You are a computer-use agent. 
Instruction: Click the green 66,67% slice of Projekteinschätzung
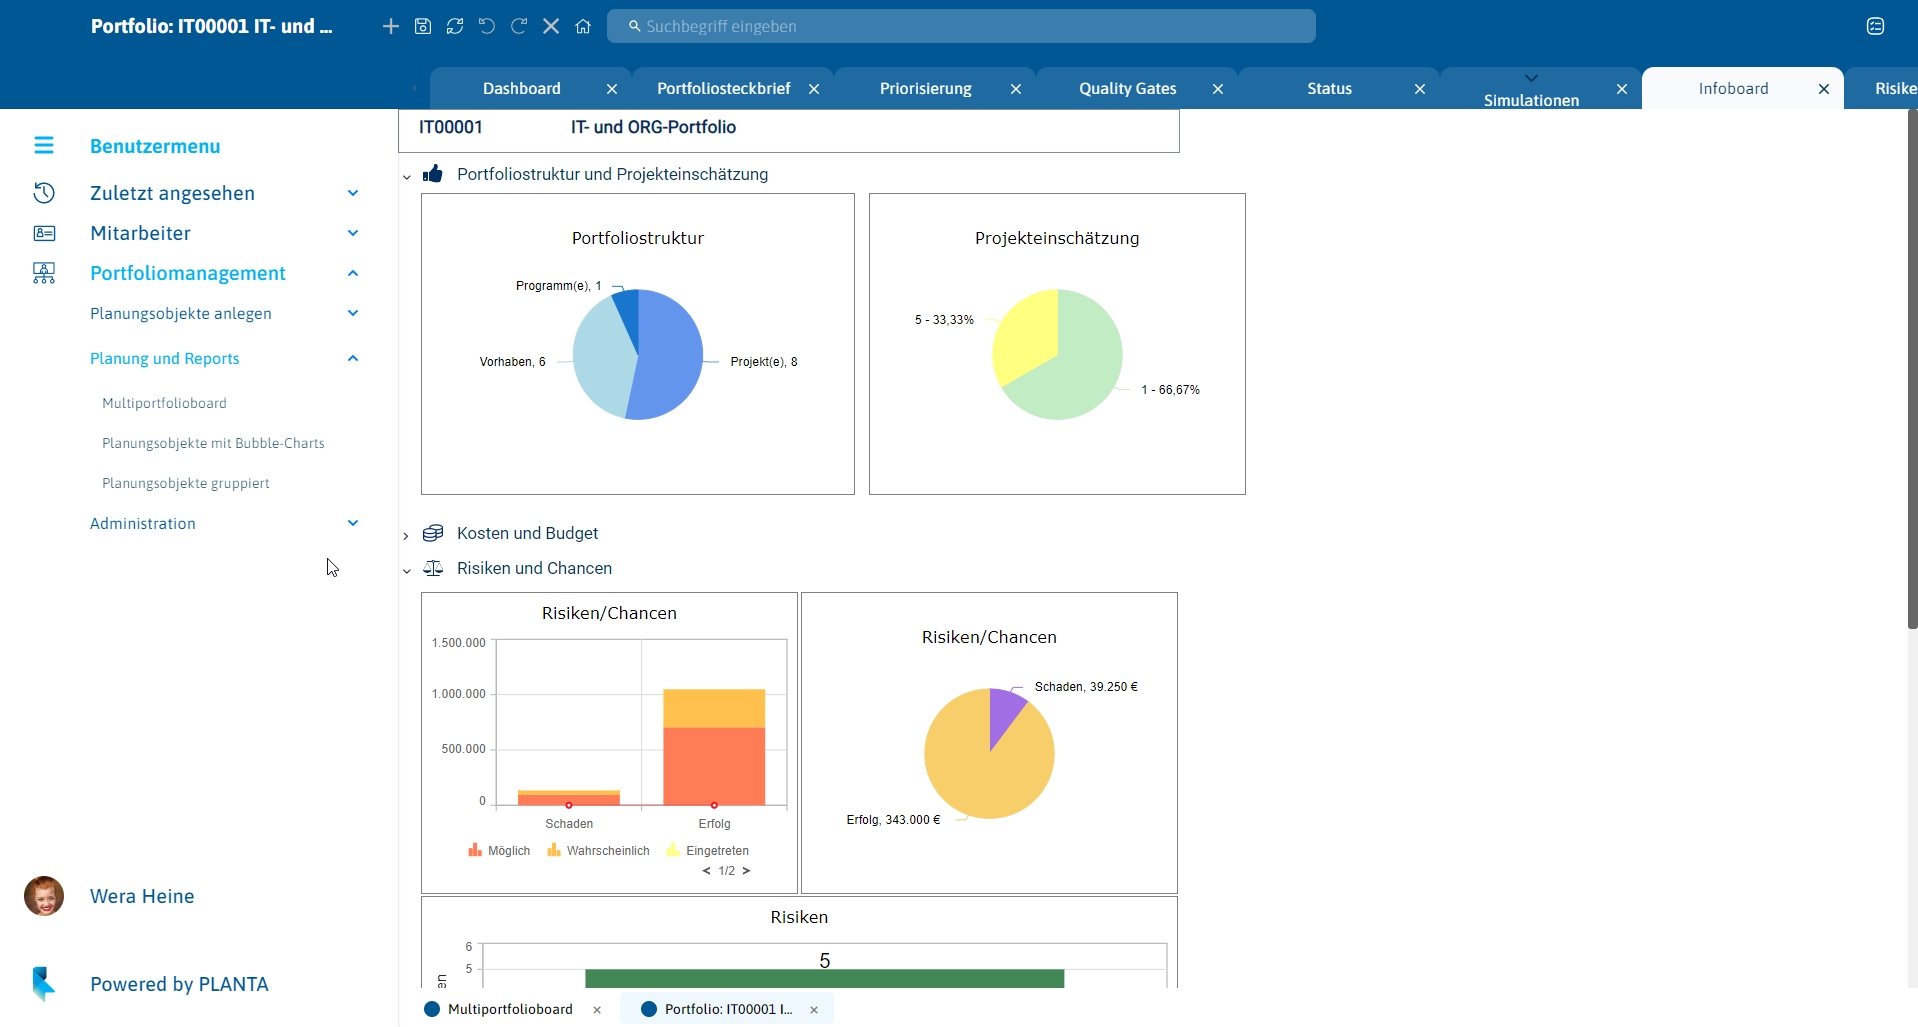click(1075, 370)
